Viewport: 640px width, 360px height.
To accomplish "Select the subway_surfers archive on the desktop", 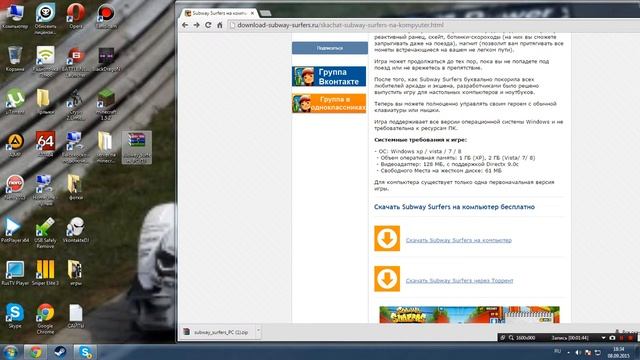I will [x=137, y=147].
